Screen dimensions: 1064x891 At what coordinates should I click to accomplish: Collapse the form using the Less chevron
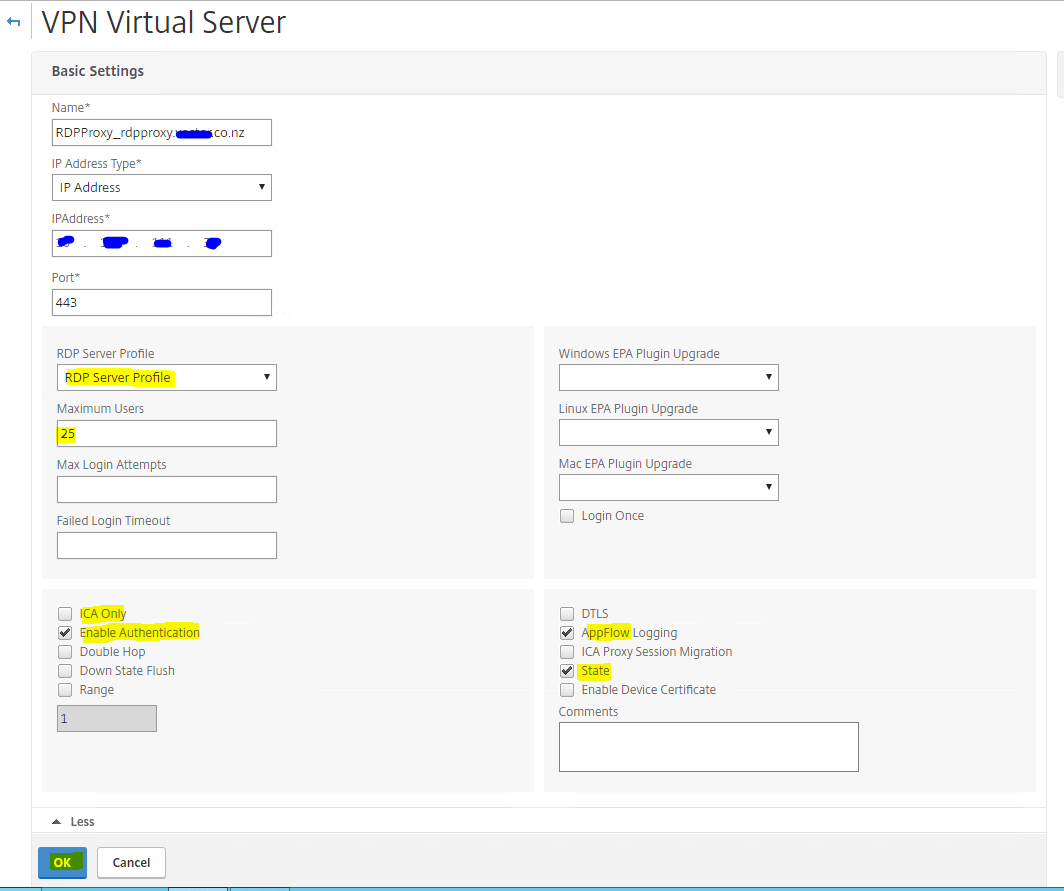(72, 821)
